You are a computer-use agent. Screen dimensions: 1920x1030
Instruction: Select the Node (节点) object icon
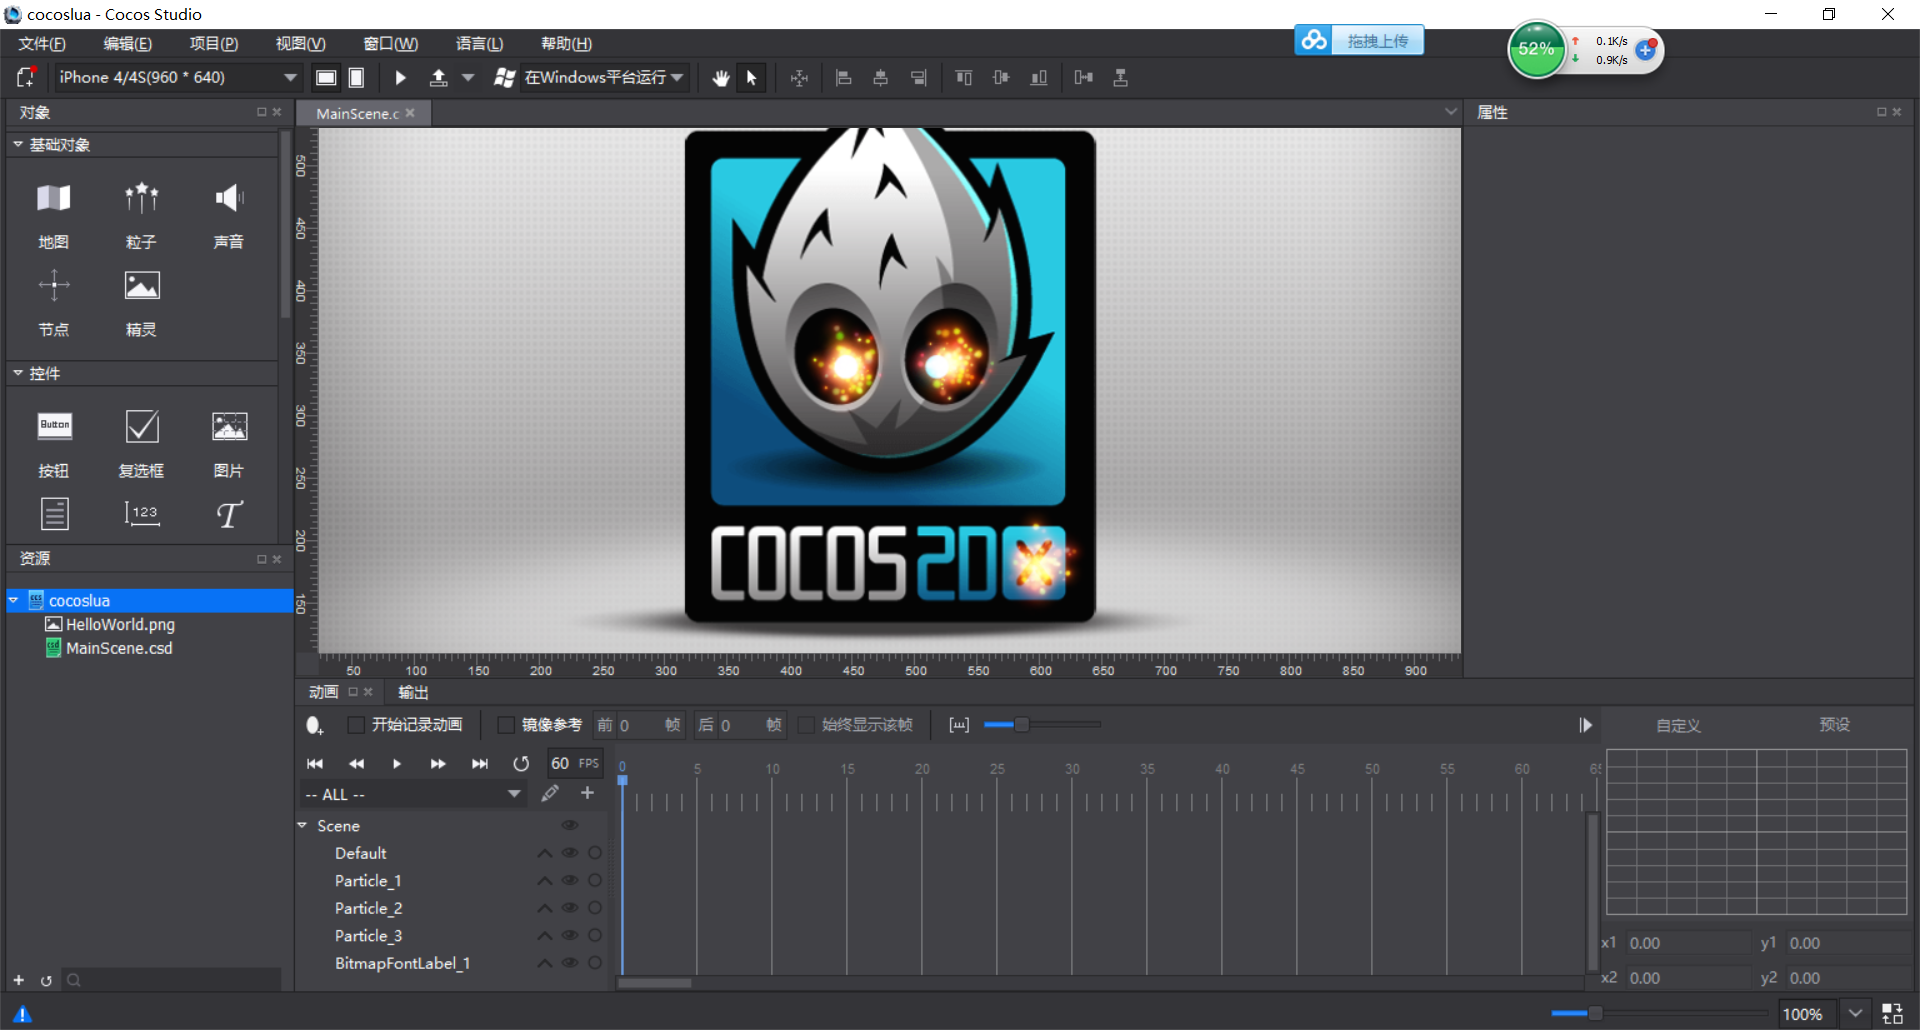click(x=54, y=286)
